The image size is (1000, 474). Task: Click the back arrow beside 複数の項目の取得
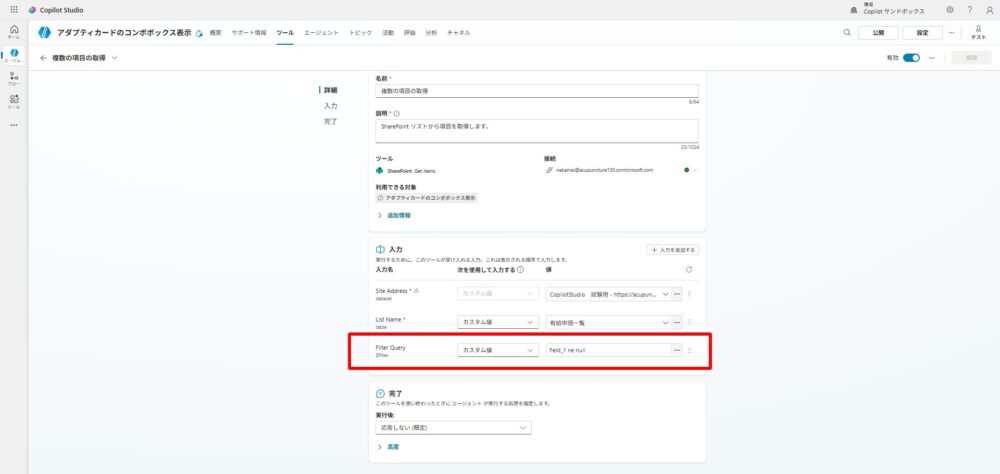tap(44, 58)
